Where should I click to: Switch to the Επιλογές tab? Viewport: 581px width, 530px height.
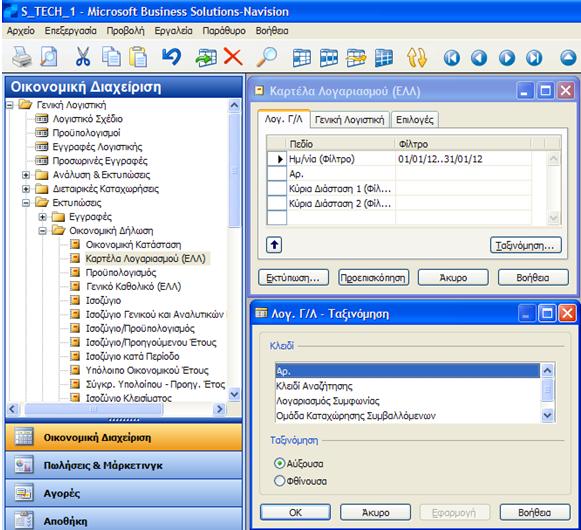pyautogui.click(x=415, y=120)
